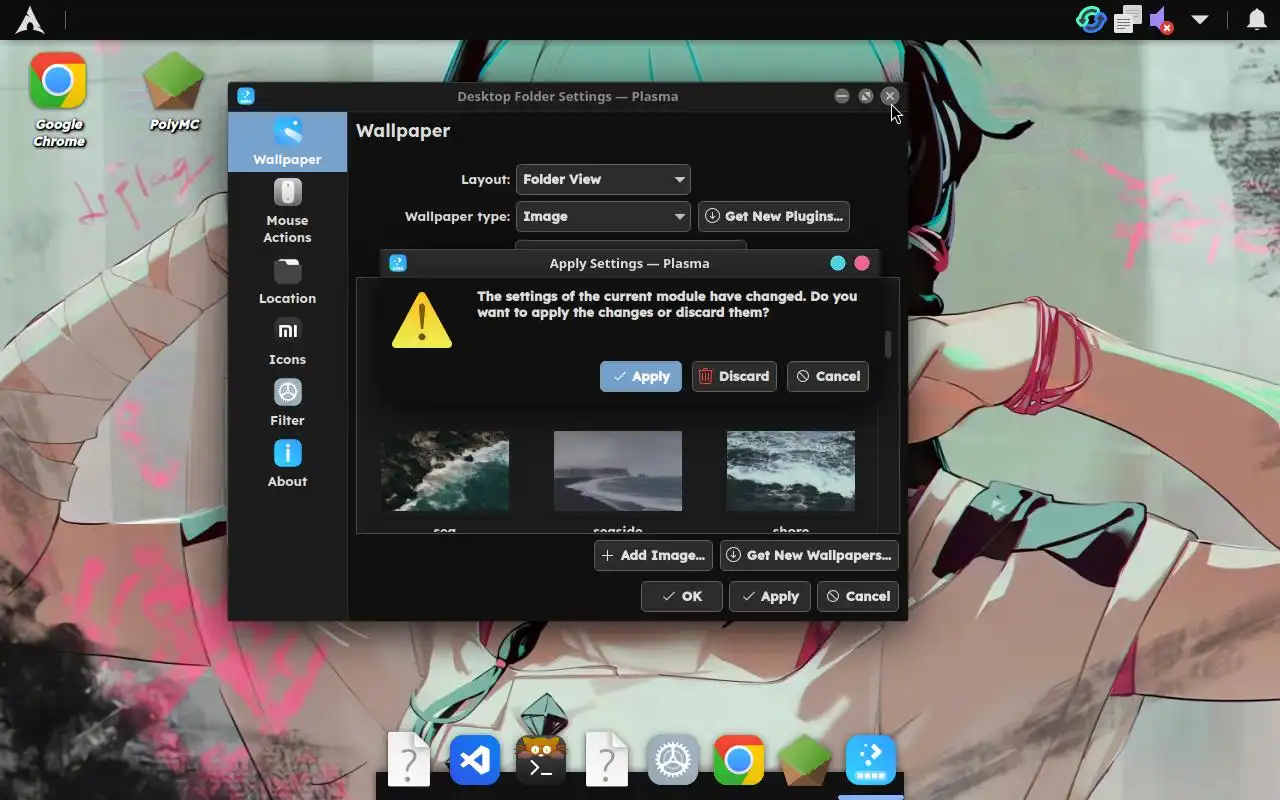The image size is (1280, 800).
Task: Open the Filter section
Action: 287,402
